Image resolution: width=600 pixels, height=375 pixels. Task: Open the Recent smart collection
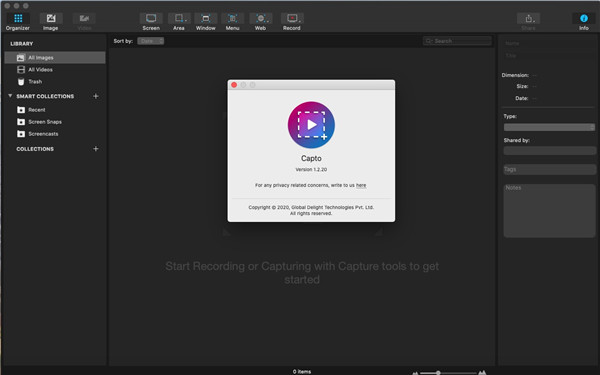click(55, 110)
